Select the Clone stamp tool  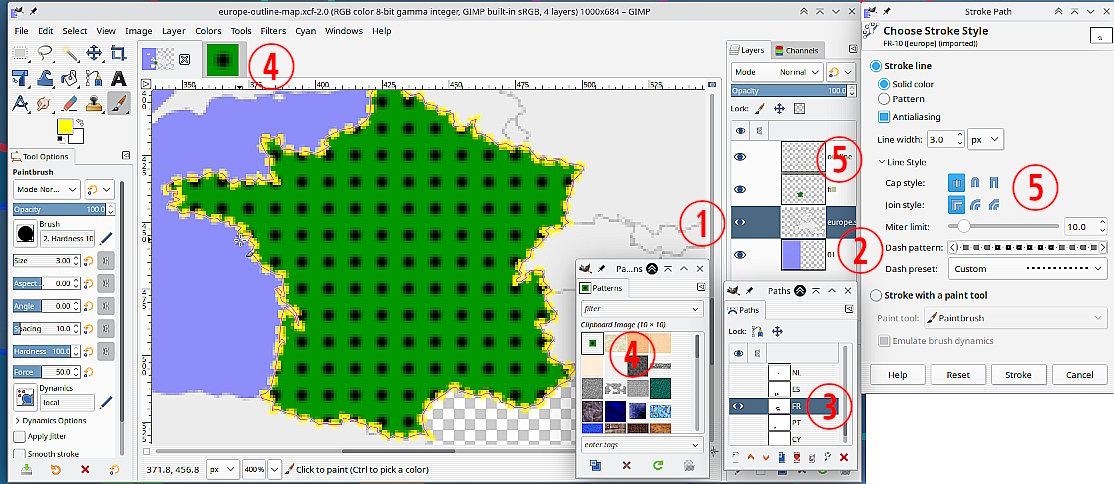pyautogui.click(x=94, y=103)
